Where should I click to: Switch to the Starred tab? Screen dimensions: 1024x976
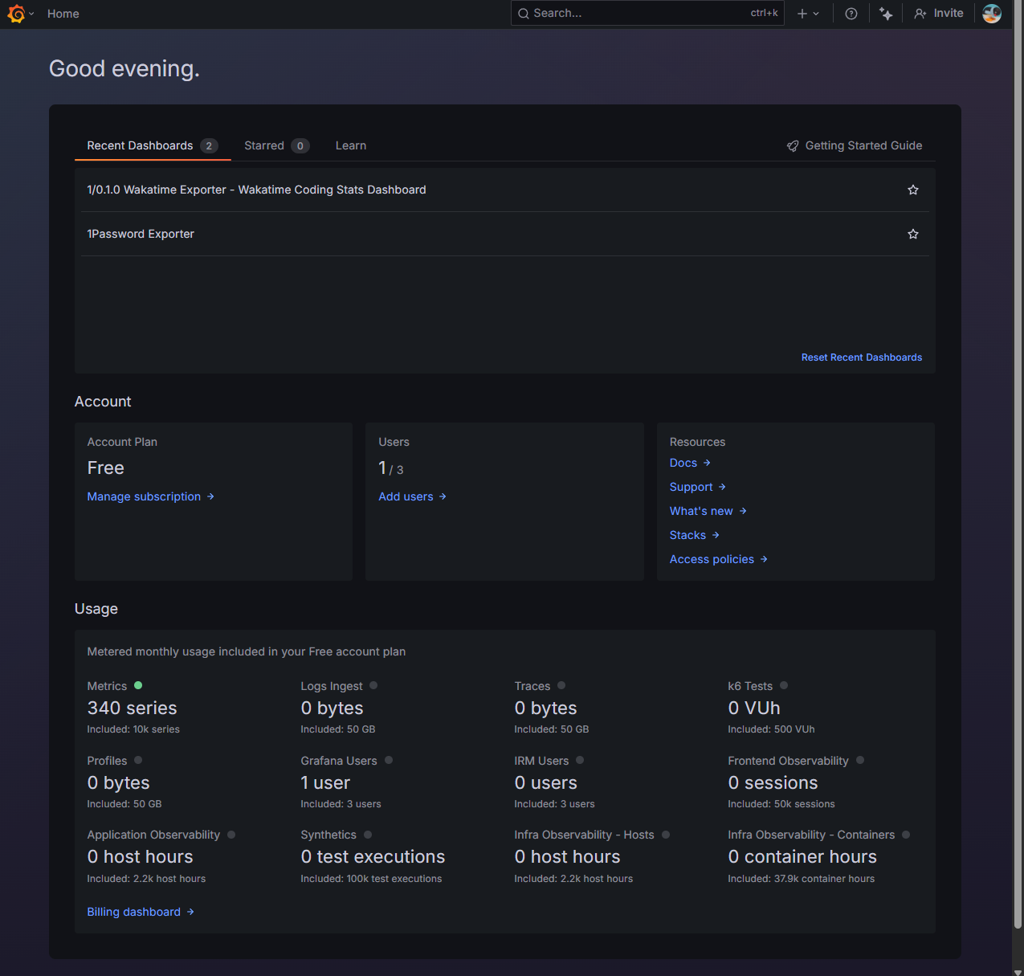click(x=275, y=146)
